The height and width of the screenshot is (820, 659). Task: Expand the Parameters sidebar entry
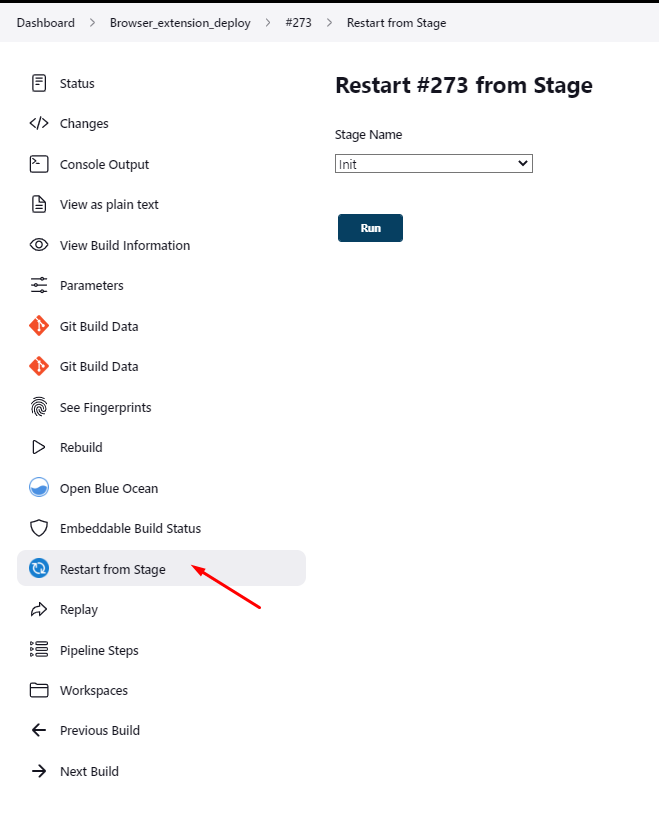coord(92,285)
